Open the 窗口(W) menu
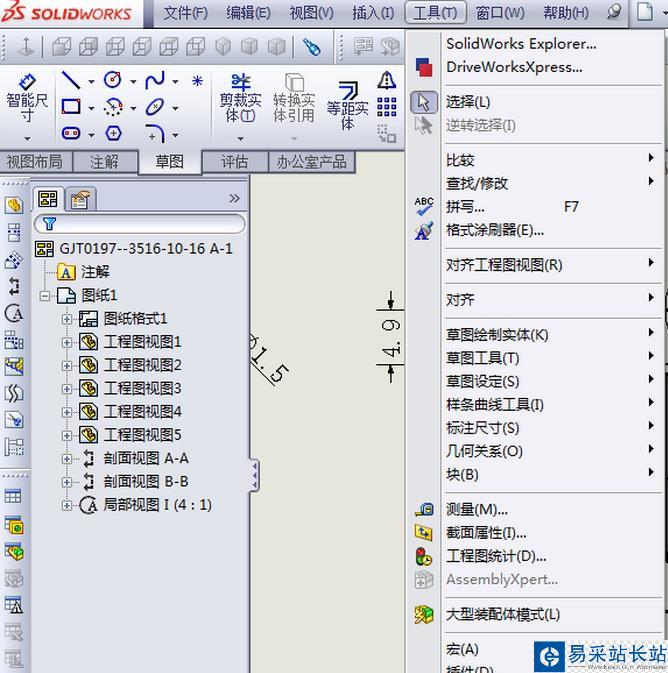The image size is (668, 673). click(500, 13)
